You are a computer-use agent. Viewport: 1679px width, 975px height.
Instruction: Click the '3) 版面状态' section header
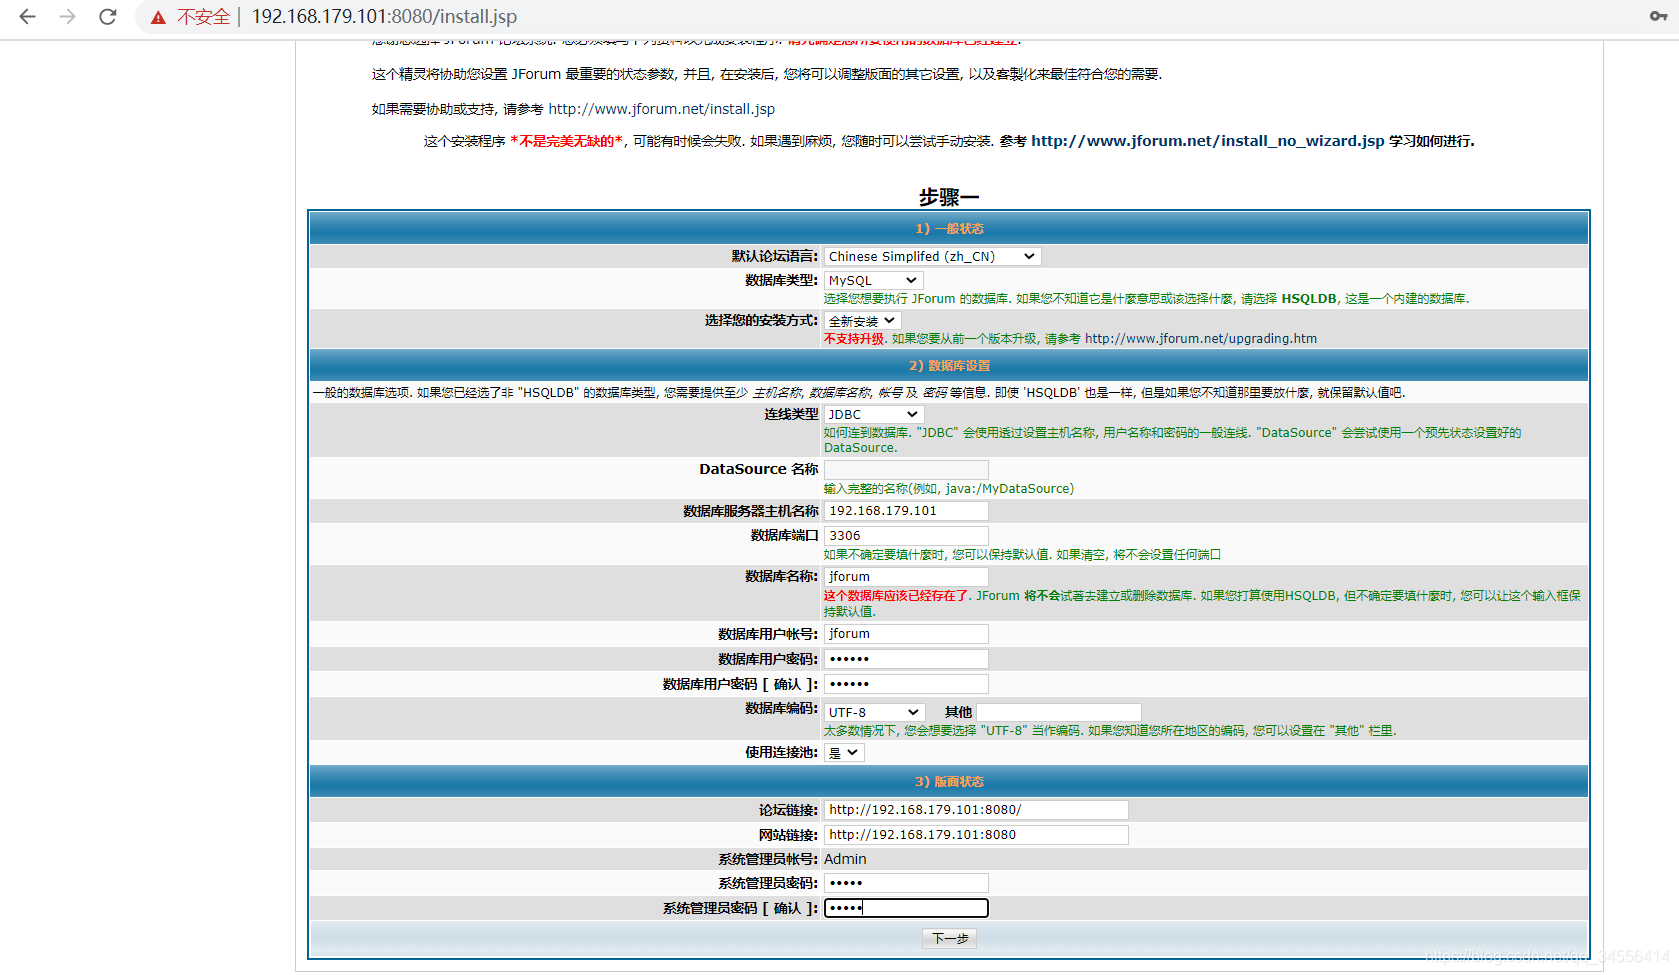949,782
